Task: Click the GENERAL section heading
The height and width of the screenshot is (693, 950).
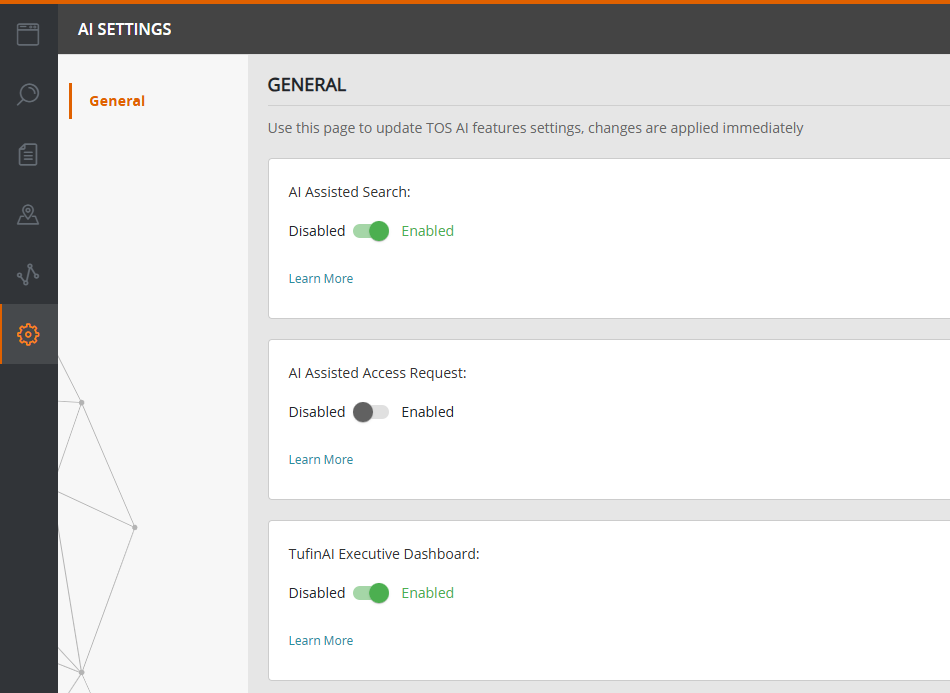Action: (307, 85)
